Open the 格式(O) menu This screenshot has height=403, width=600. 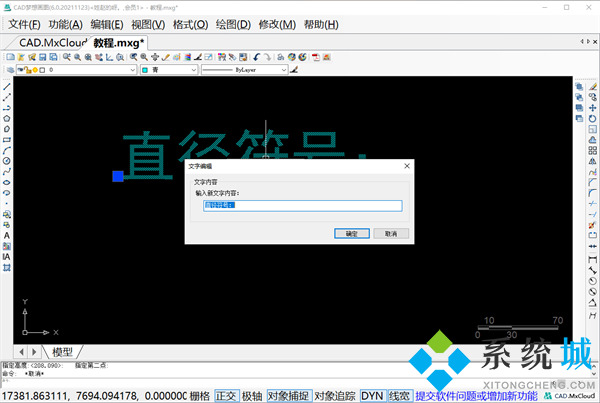pyautogui.click(x=190, y=24)
